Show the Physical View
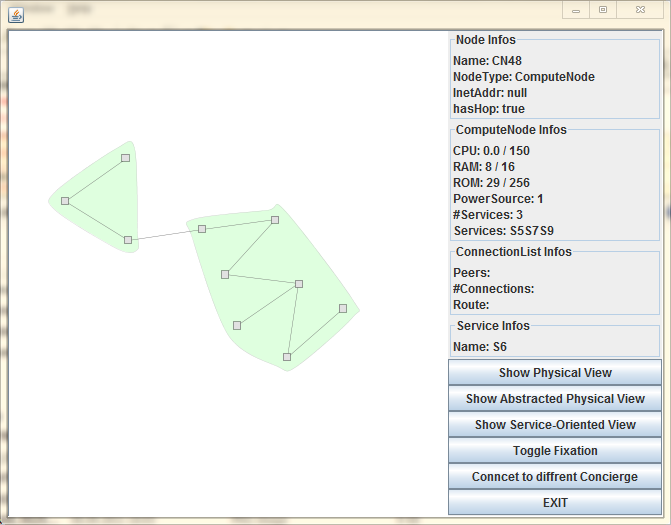Screen dimensions: 671x525 tap(555, 373)
